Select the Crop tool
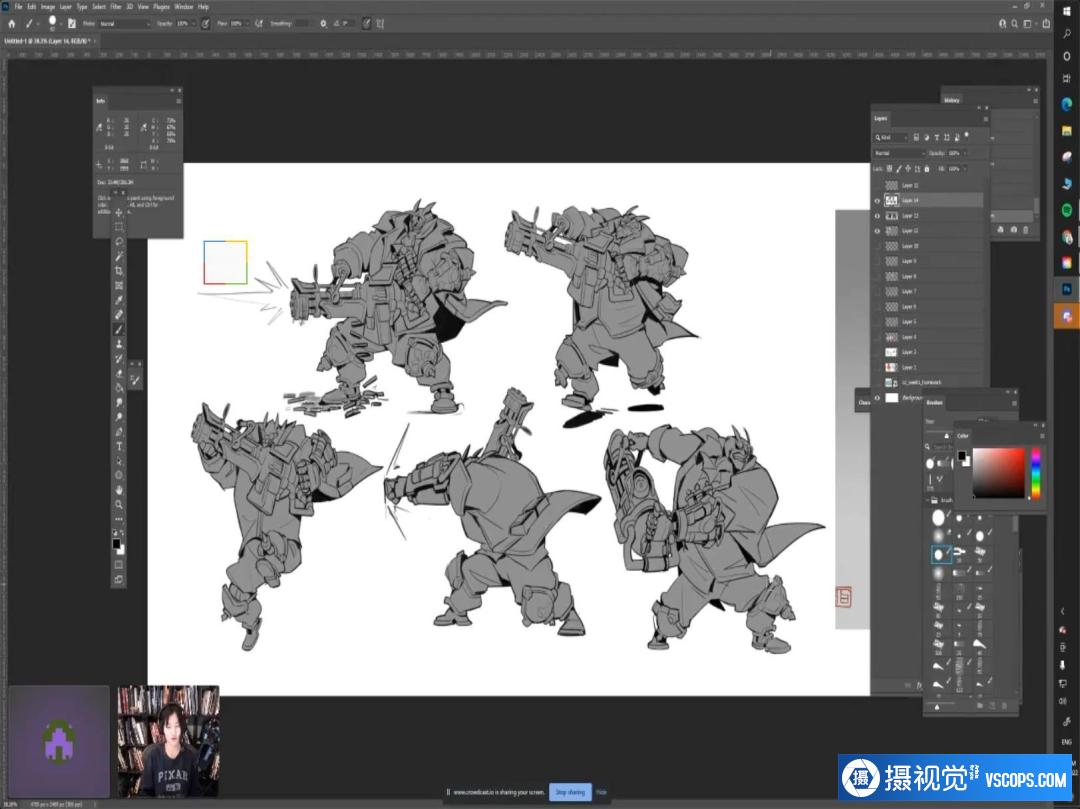1080x809 pixels. point(118,271)
